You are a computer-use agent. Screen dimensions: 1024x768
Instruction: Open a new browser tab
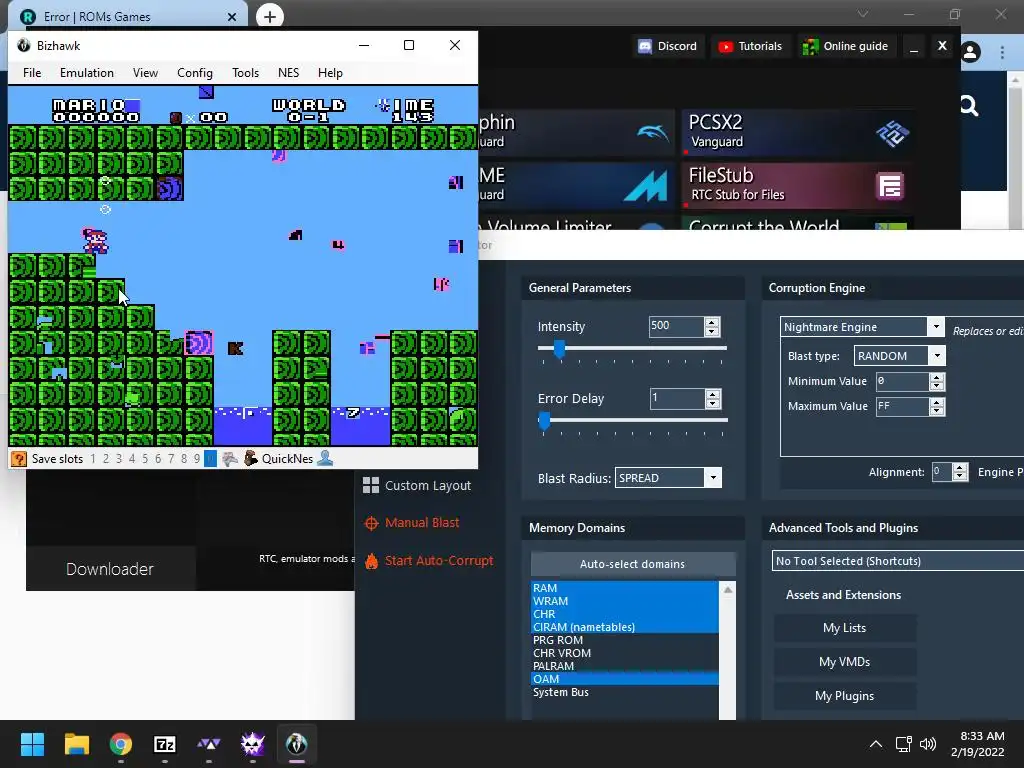pyautogui.click(x=270, y=16)
